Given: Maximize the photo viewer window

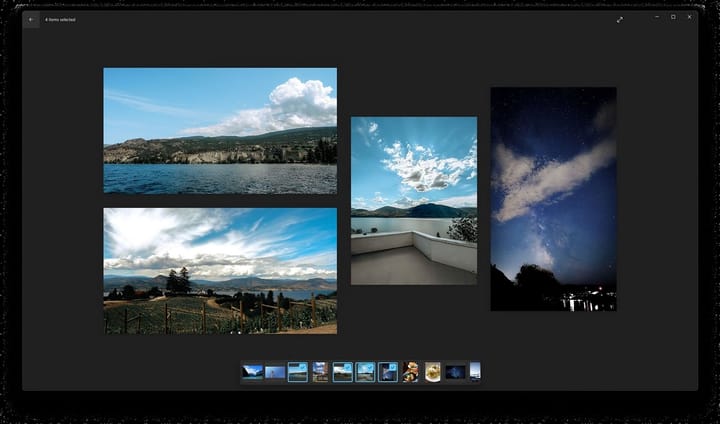Looking at the screenshot, I should coord(673,17).
